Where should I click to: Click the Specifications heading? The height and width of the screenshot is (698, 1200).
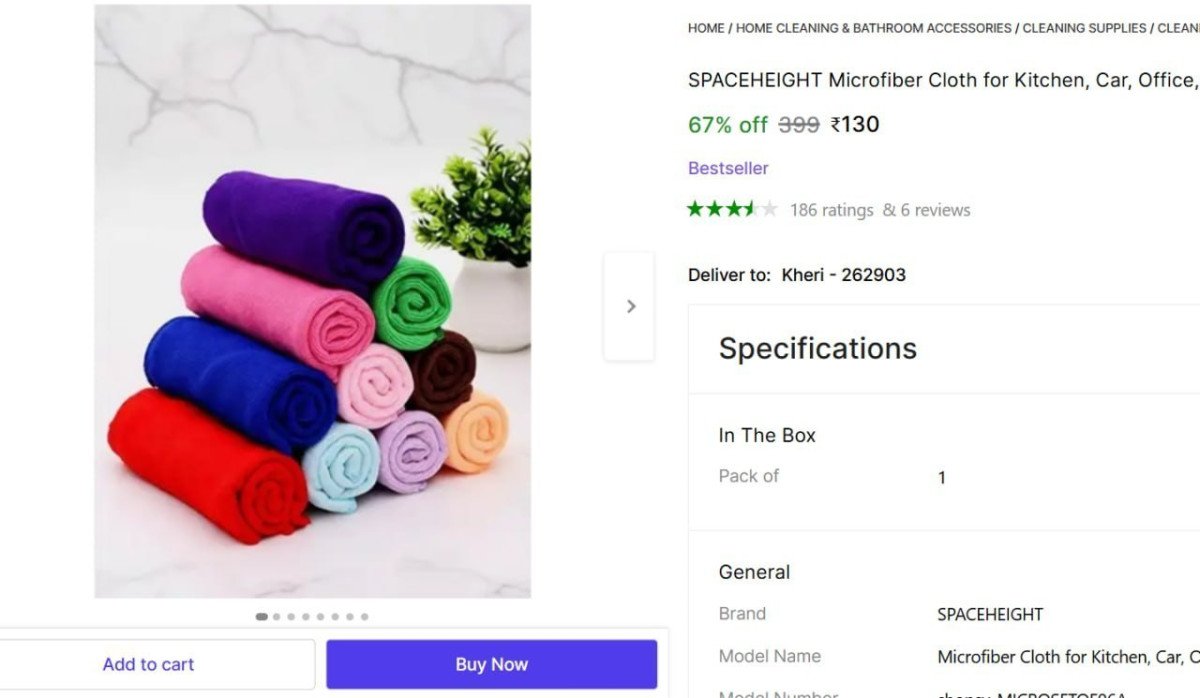(817, 348)
